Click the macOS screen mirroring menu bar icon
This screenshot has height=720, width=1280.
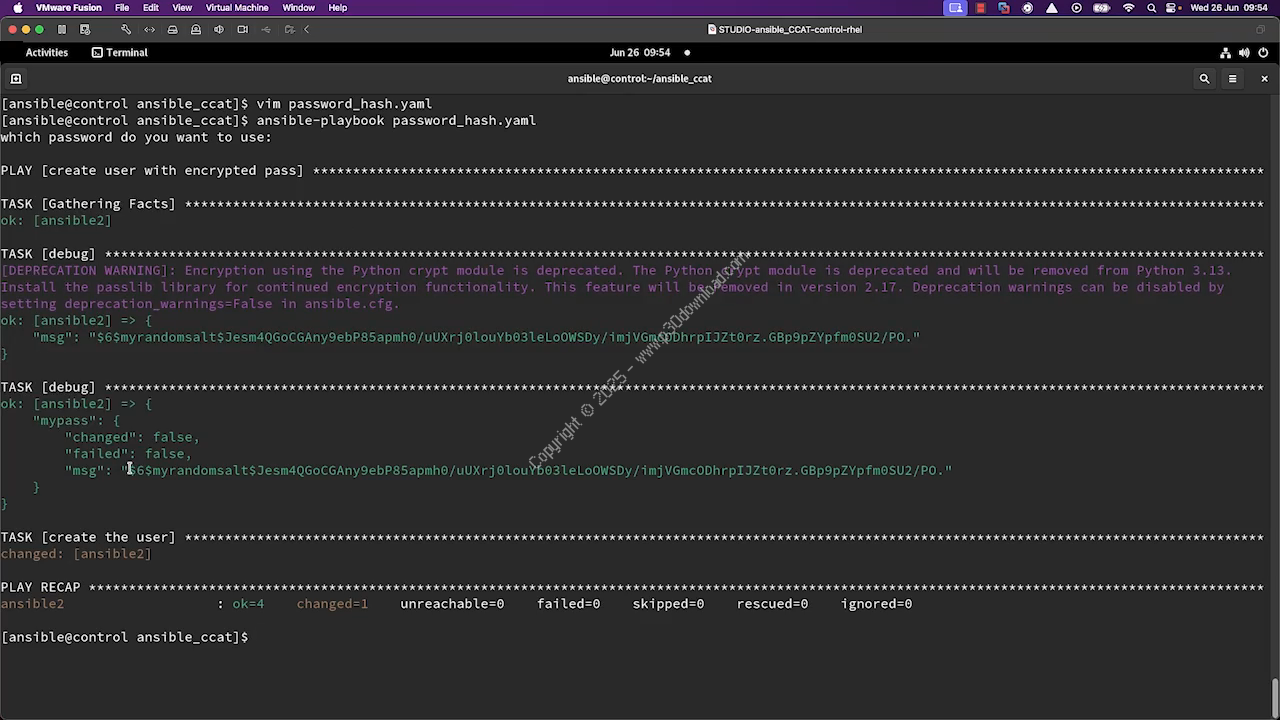tap(956, 8)
